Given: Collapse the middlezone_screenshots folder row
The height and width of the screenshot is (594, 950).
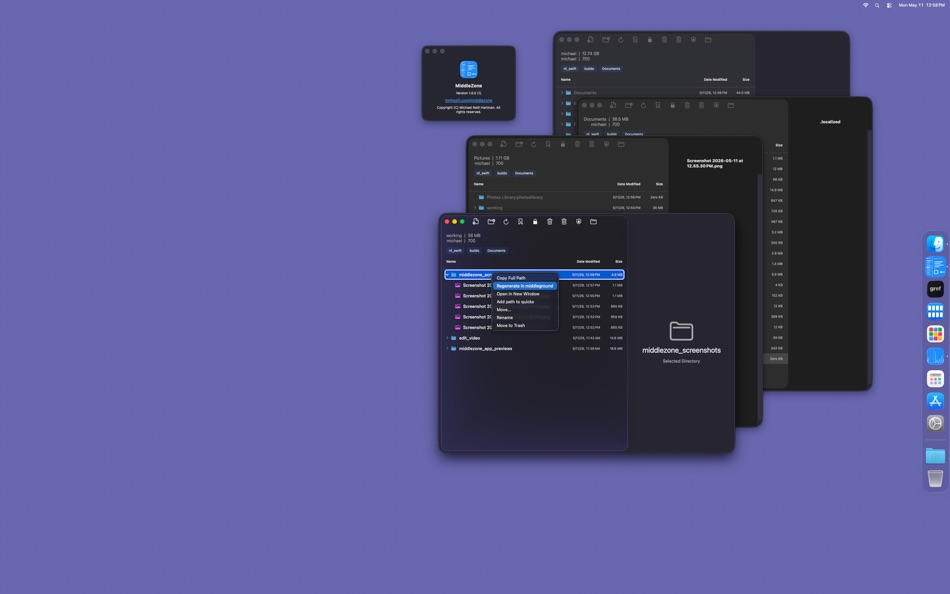Looking at the screenshot, I should pos(448,275).
